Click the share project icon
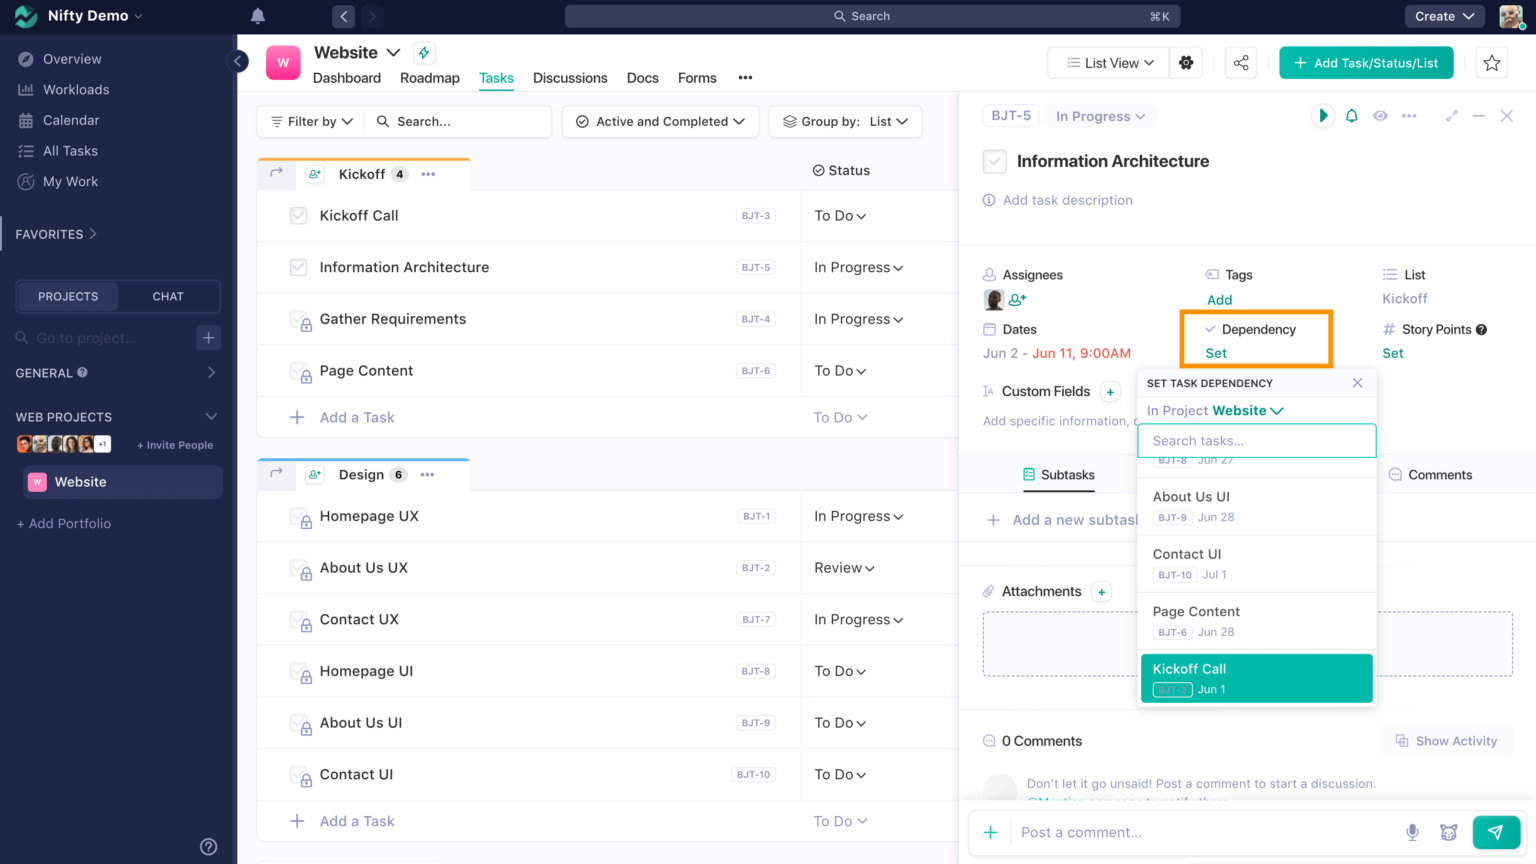This screenshot has width=1536, height=864. pos(1241,63)
